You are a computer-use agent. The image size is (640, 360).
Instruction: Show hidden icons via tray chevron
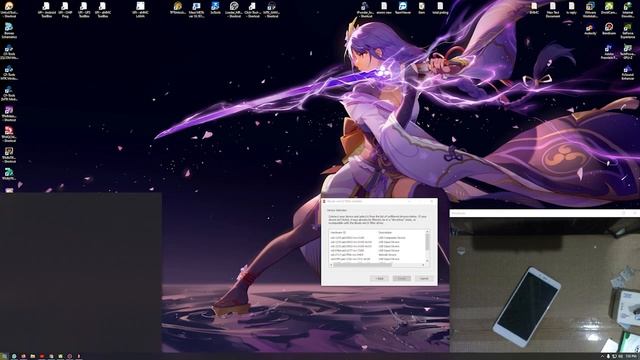[x=602, y=356]
